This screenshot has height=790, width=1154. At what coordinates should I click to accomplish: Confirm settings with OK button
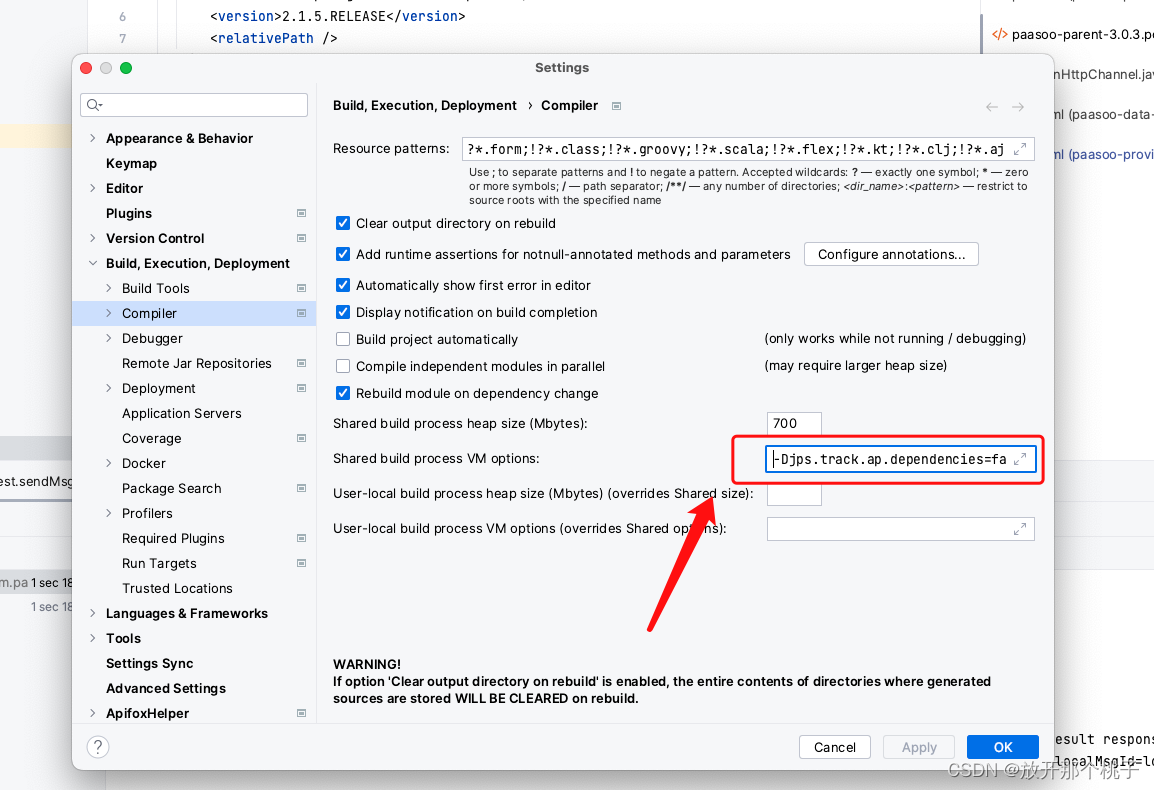(x=1003, y=747)
